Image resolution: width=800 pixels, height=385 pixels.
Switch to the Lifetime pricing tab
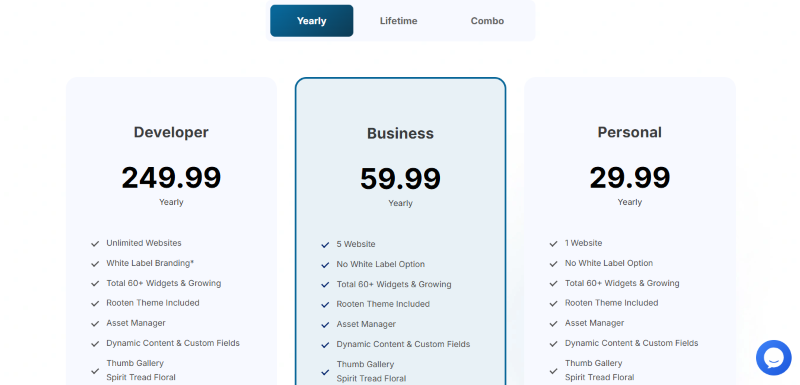click(x=398, y=21)
